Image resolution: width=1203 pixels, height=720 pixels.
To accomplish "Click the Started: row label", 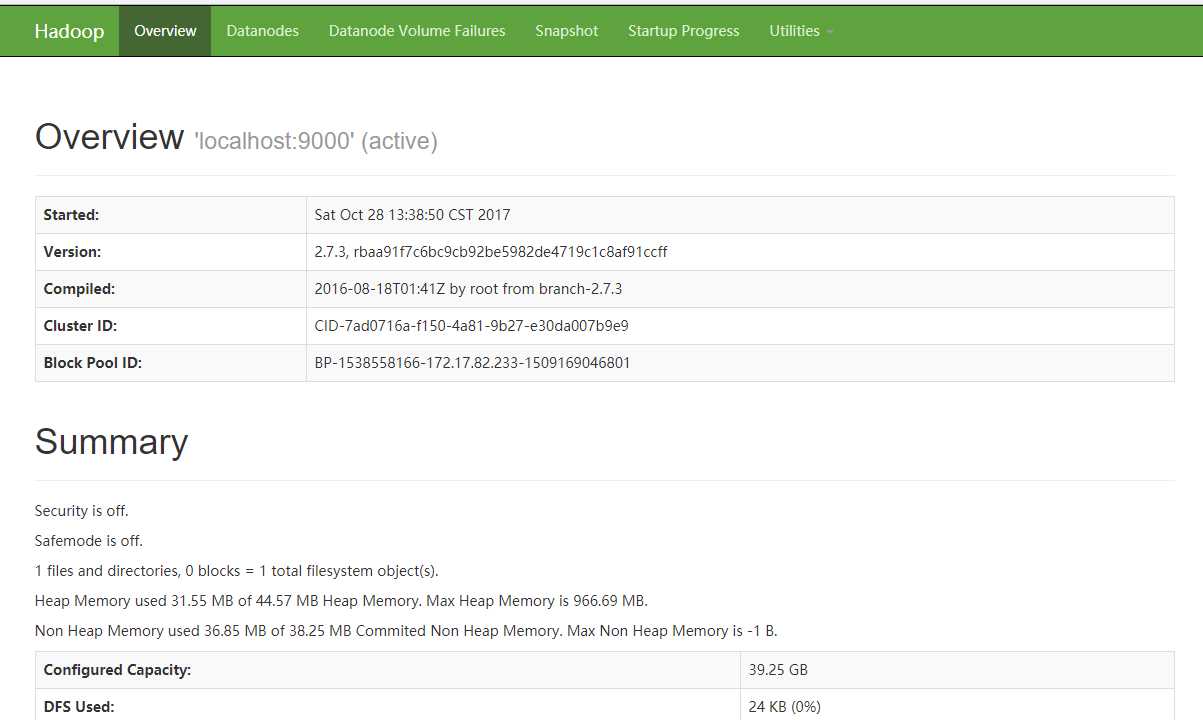I will tap(71, 215).
